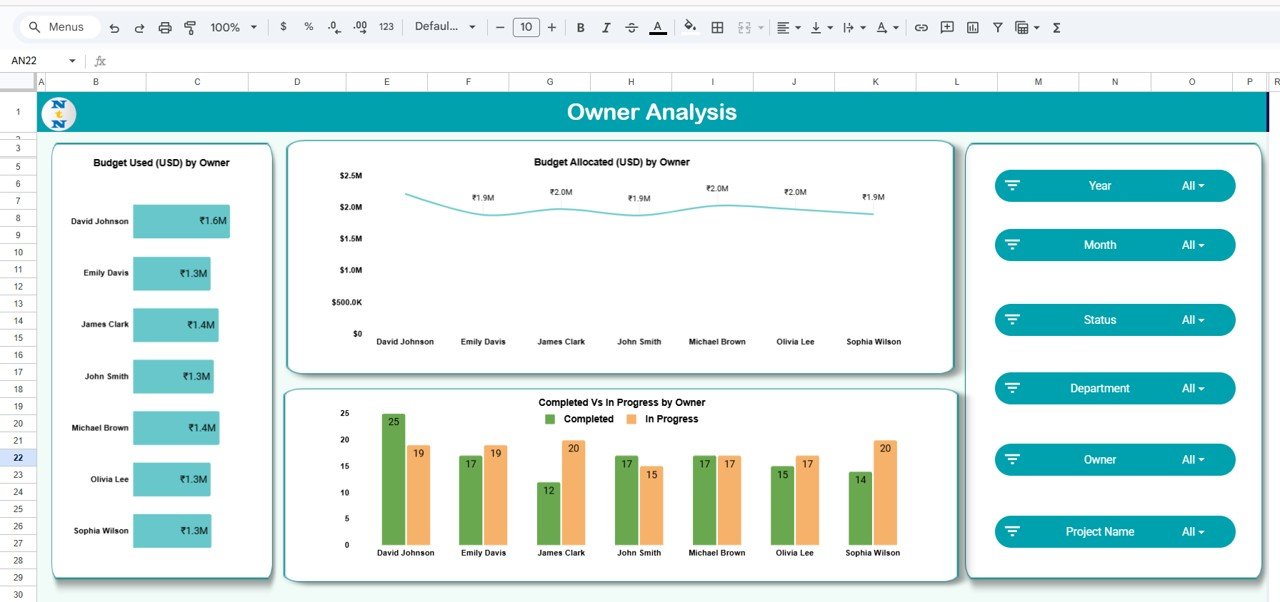Toggle bold formatting
1280x602 pixels.
[x=580, y=27]
